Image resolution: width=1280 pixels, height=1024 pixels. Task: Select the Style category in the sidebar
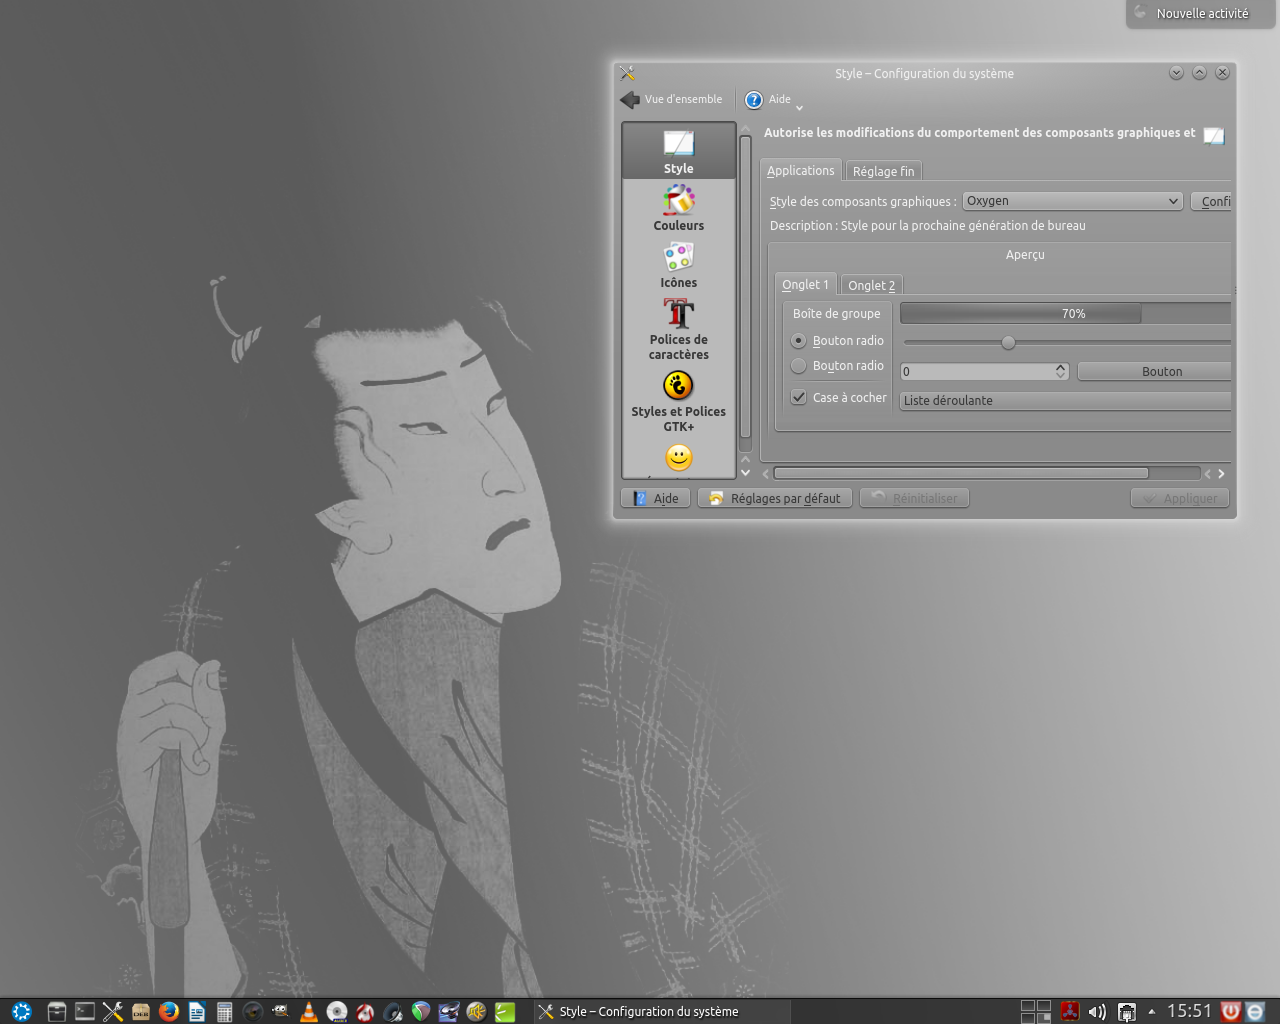pyautogui.click(x=678, y=152)
